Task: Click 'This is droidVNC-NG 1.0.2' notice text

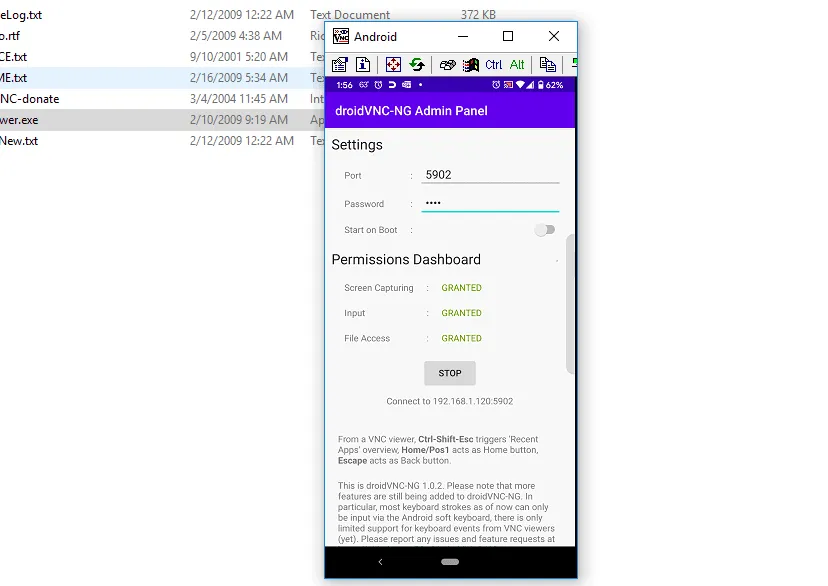Action: 446,512
